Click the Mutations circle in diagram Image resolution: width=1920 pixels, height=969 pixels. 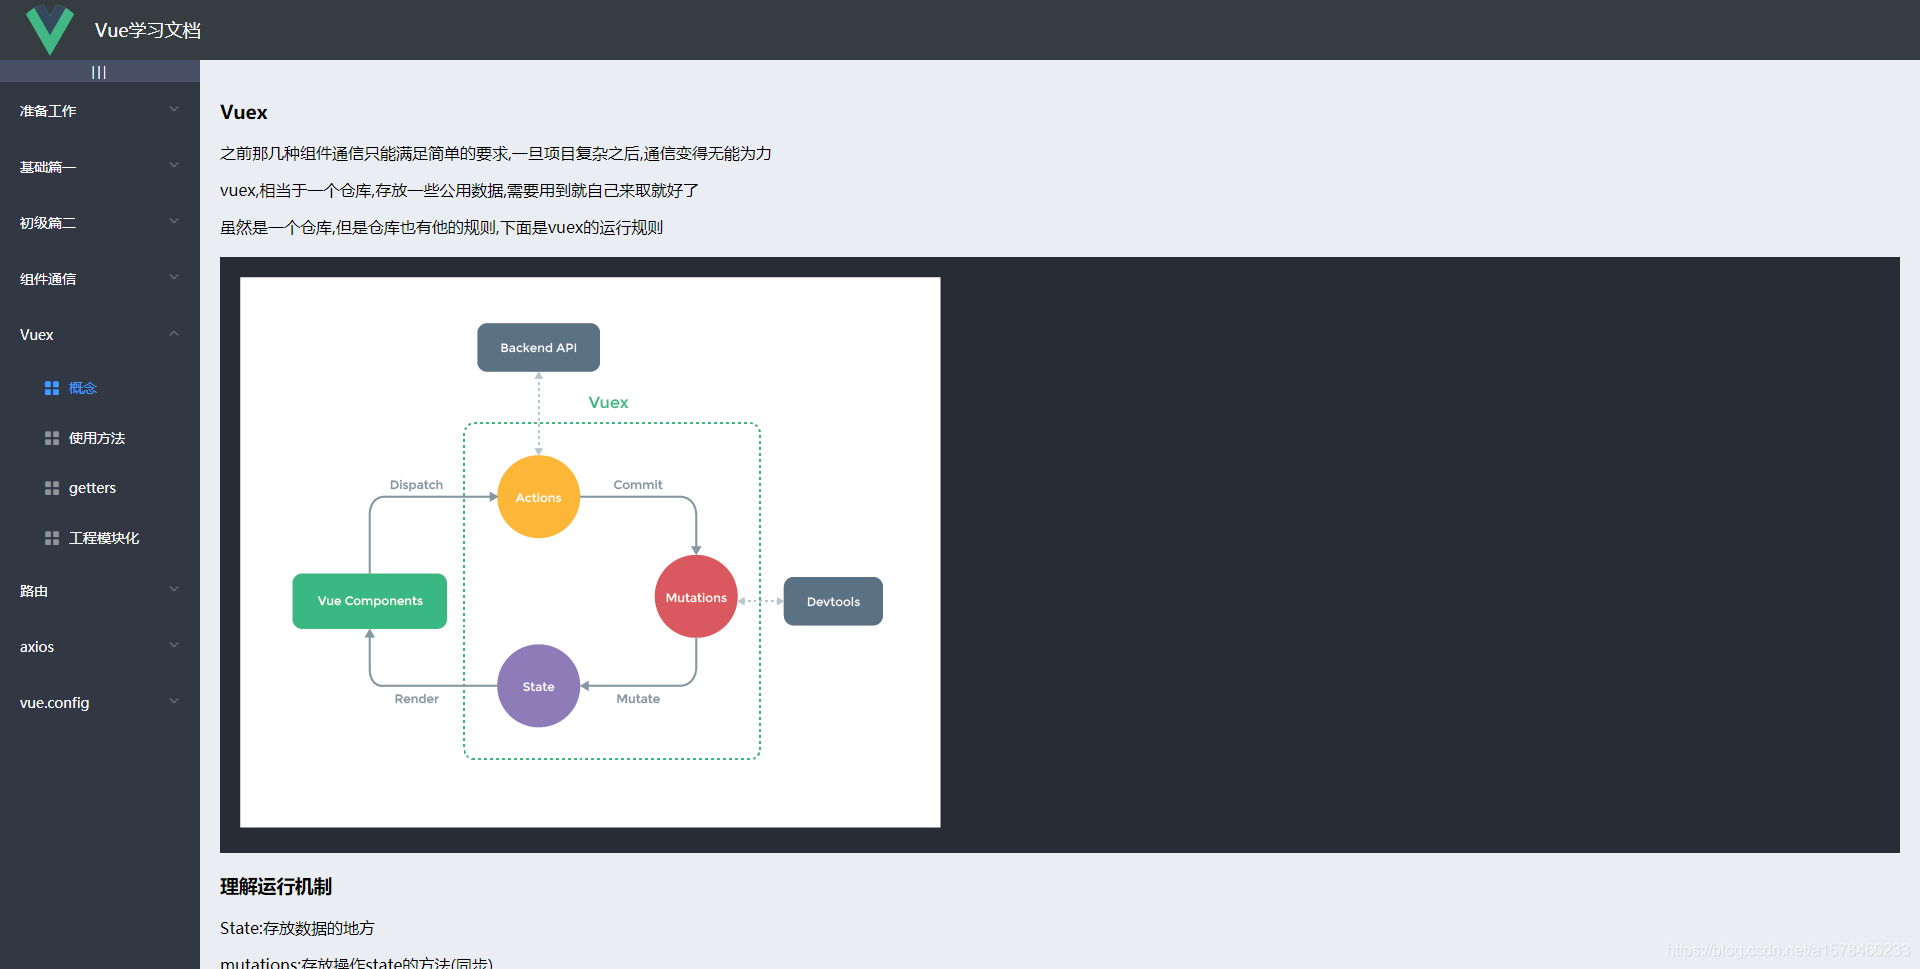(x=696, y=597)
